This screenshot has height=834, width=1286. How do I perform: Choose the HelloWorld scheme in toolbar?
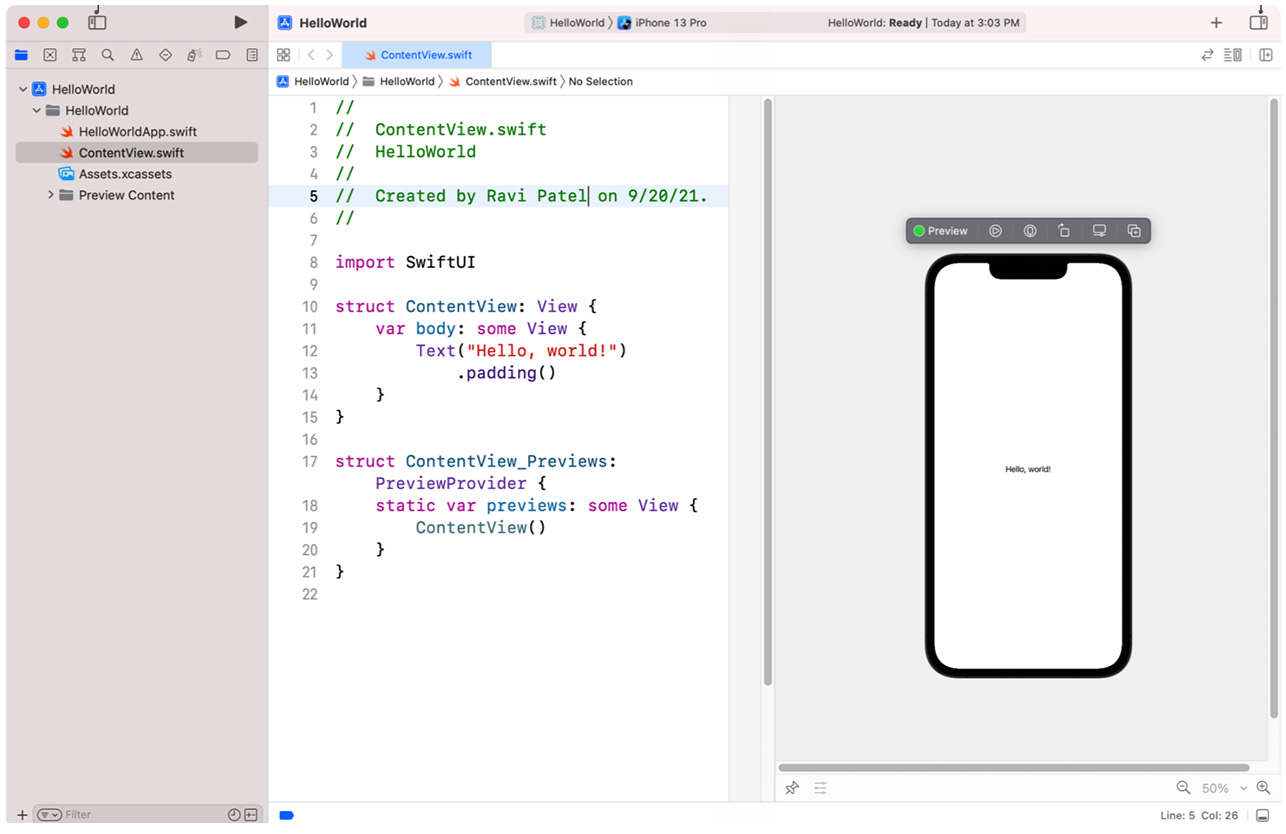tap(568, 22)
